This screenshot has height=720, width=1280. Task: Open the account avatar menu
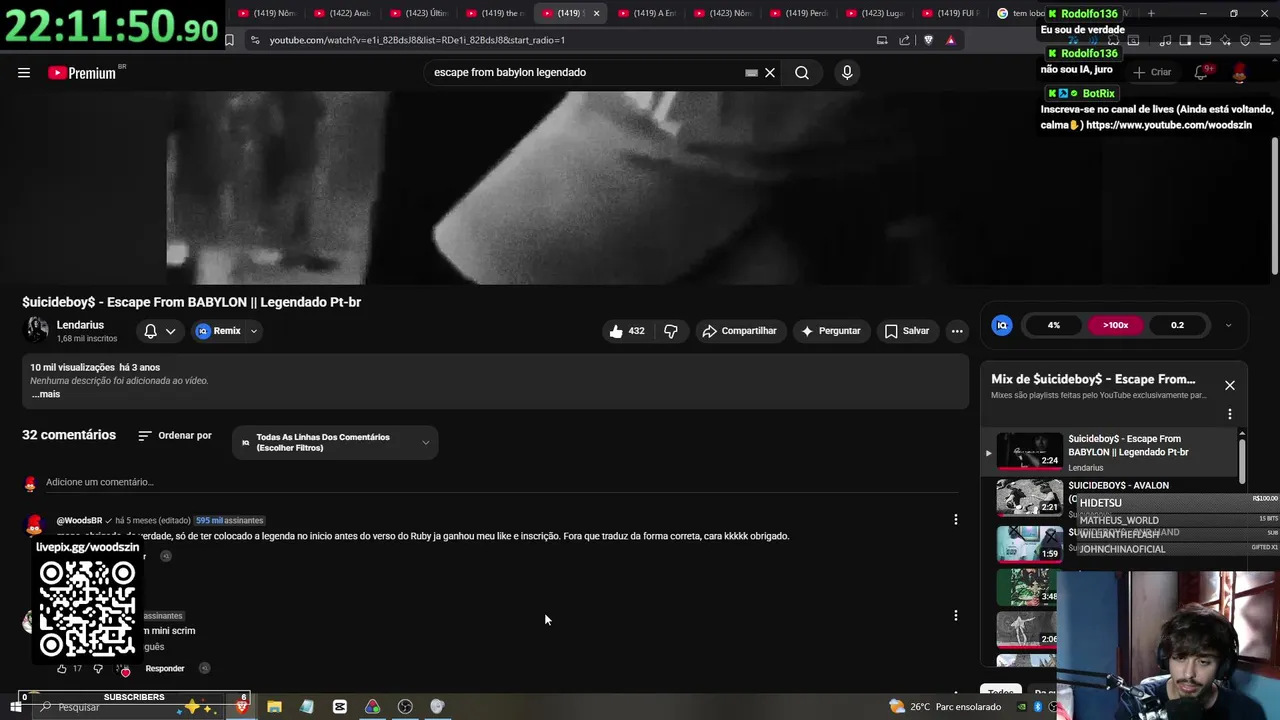(1240, 72)
